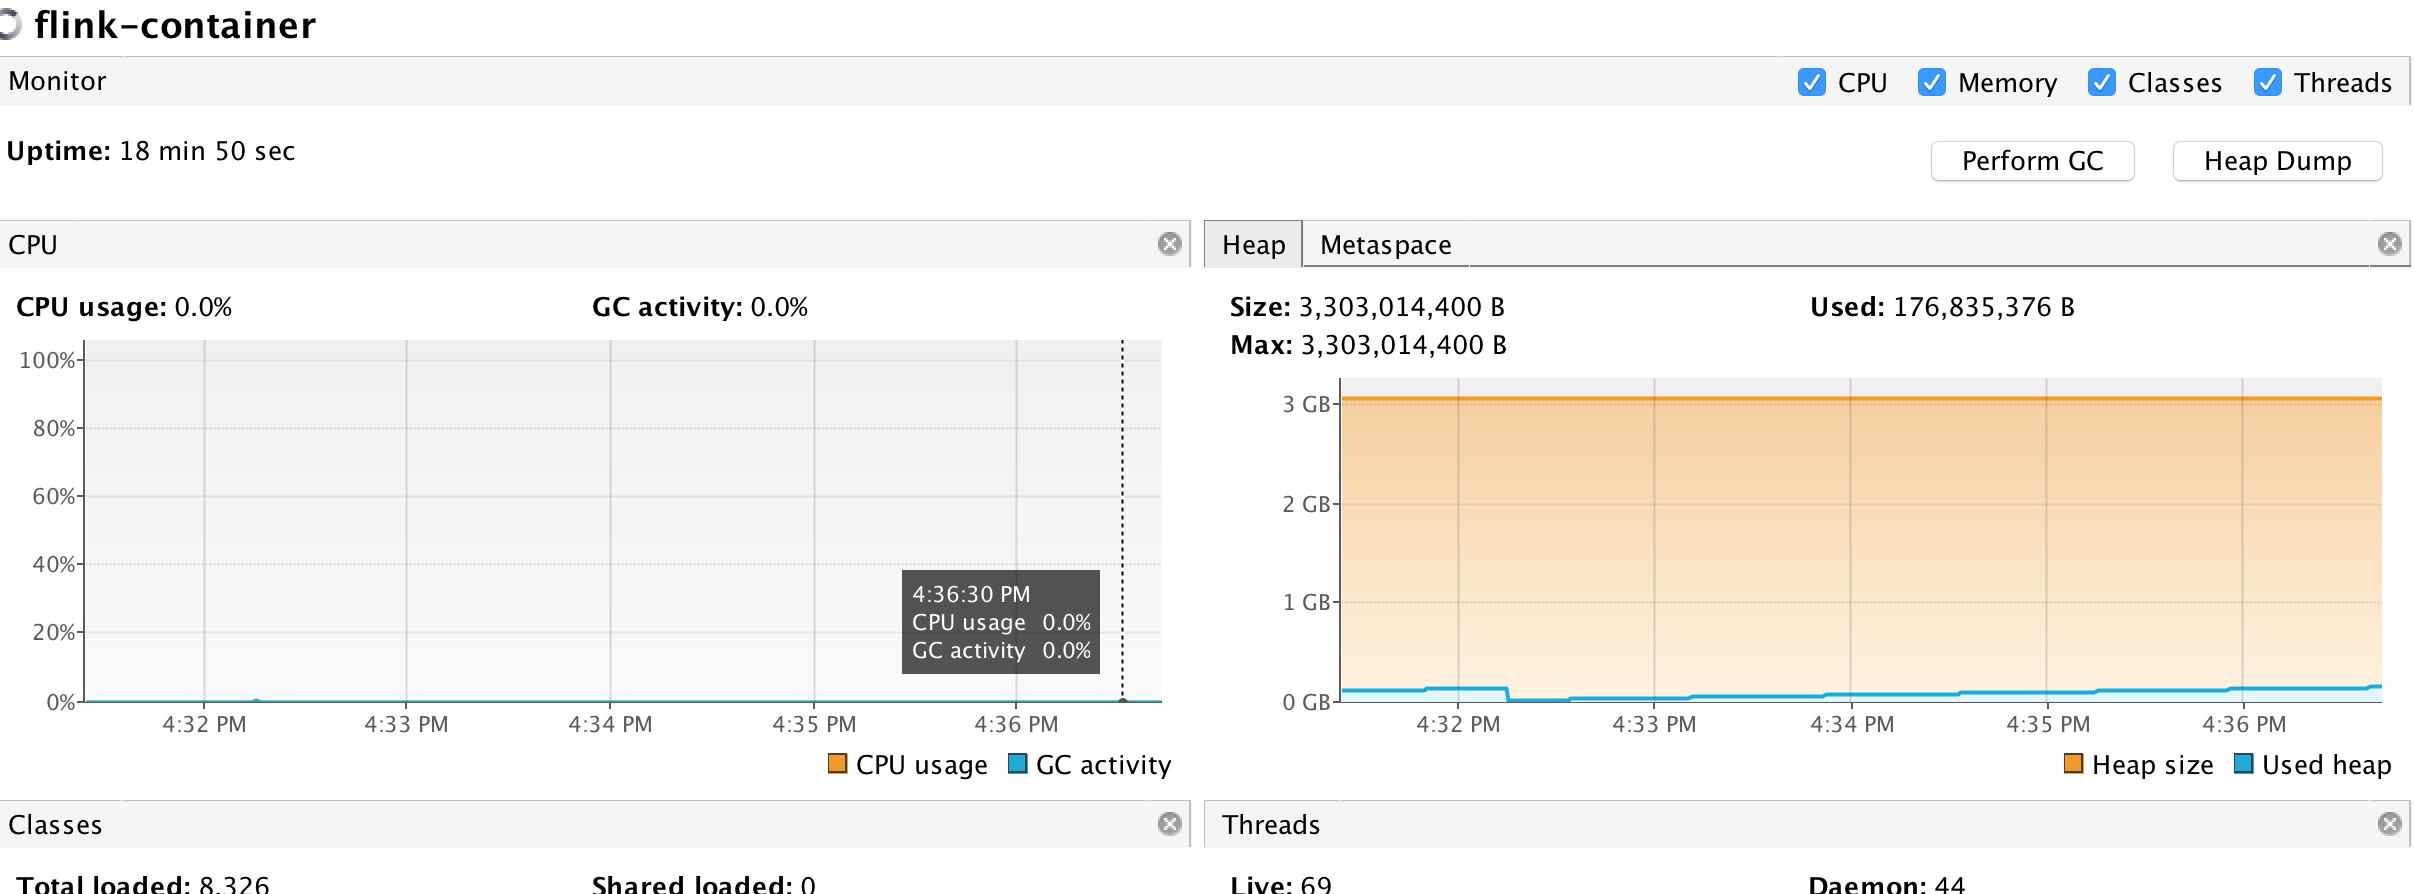Toggle the Memory checkbox
Viewport: 2414px width, 894px height.
coord(1931,82)
